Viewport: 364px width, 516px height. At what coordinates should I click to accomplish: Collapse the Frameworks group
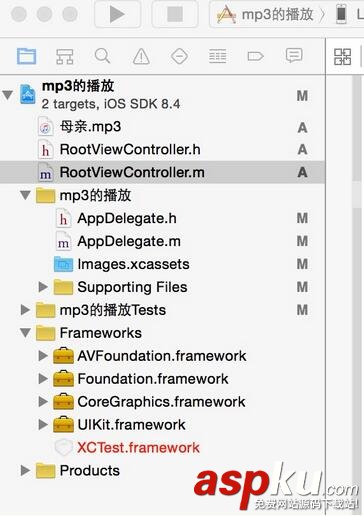pos(25,333)
